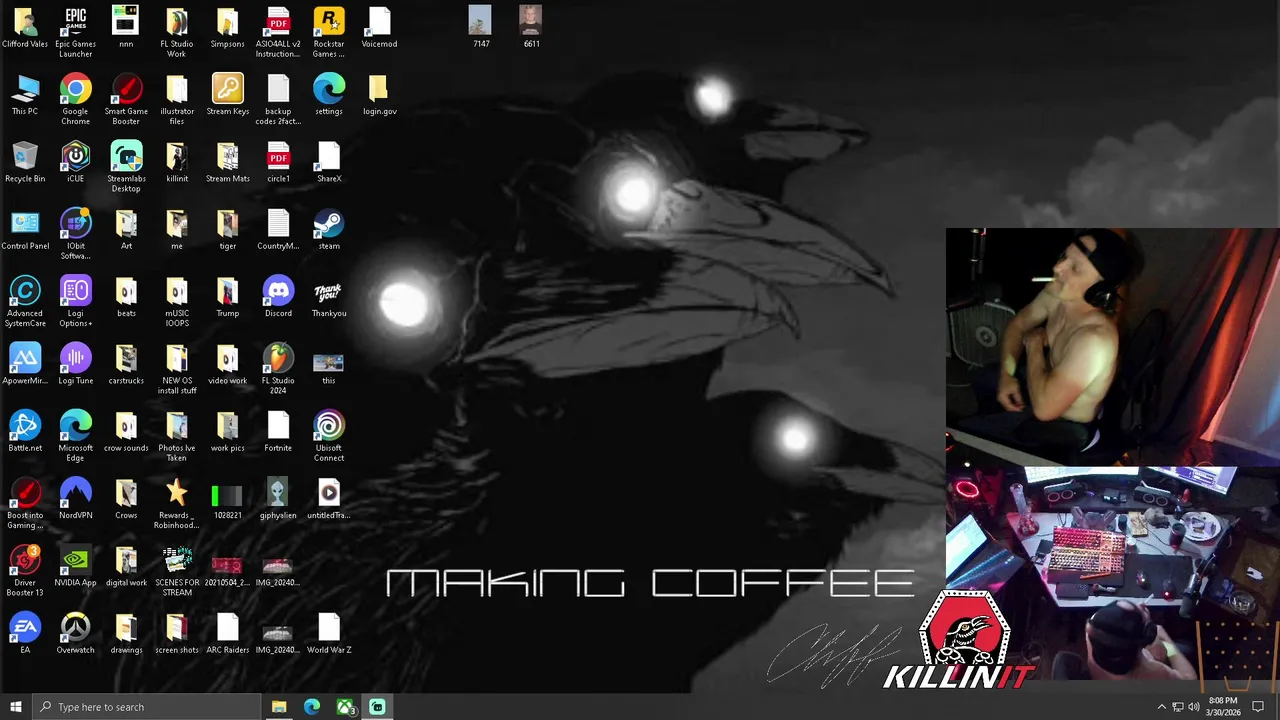The height and width of the screenshot is (720, 1280).
Task: Open the ARC Raiders file icon
Action: click(x=227, y=634)
